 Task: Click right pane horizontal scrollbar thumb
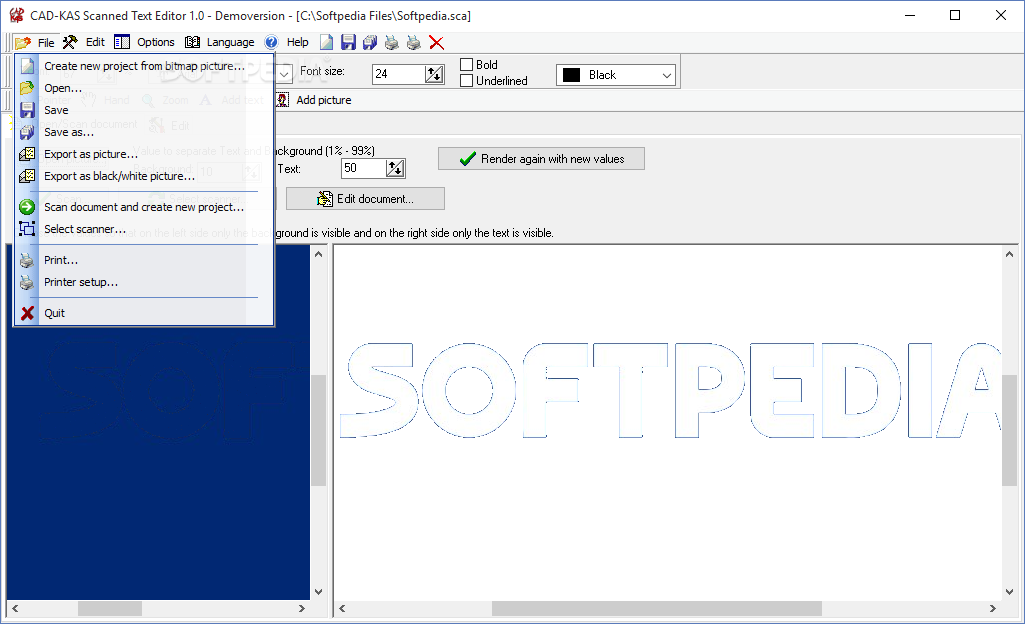tap(656, 608)
